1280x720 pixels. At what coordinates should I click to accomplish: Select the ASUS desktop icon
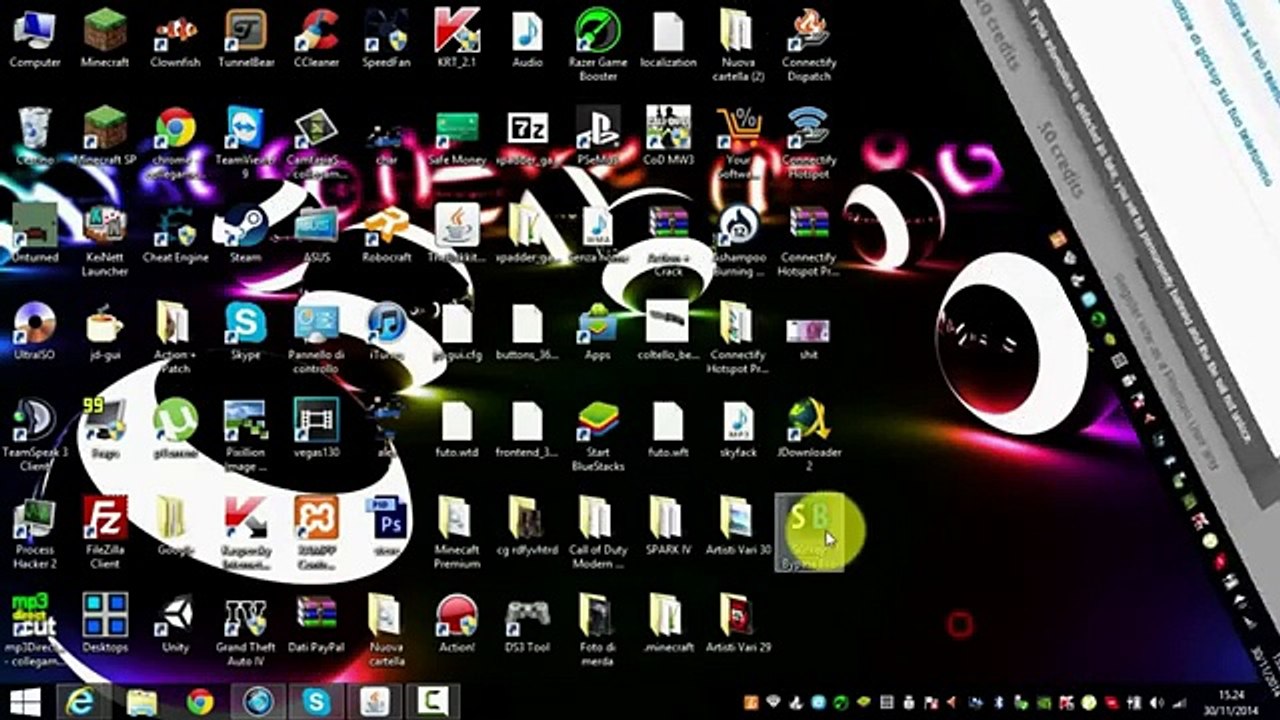[315, 233]
